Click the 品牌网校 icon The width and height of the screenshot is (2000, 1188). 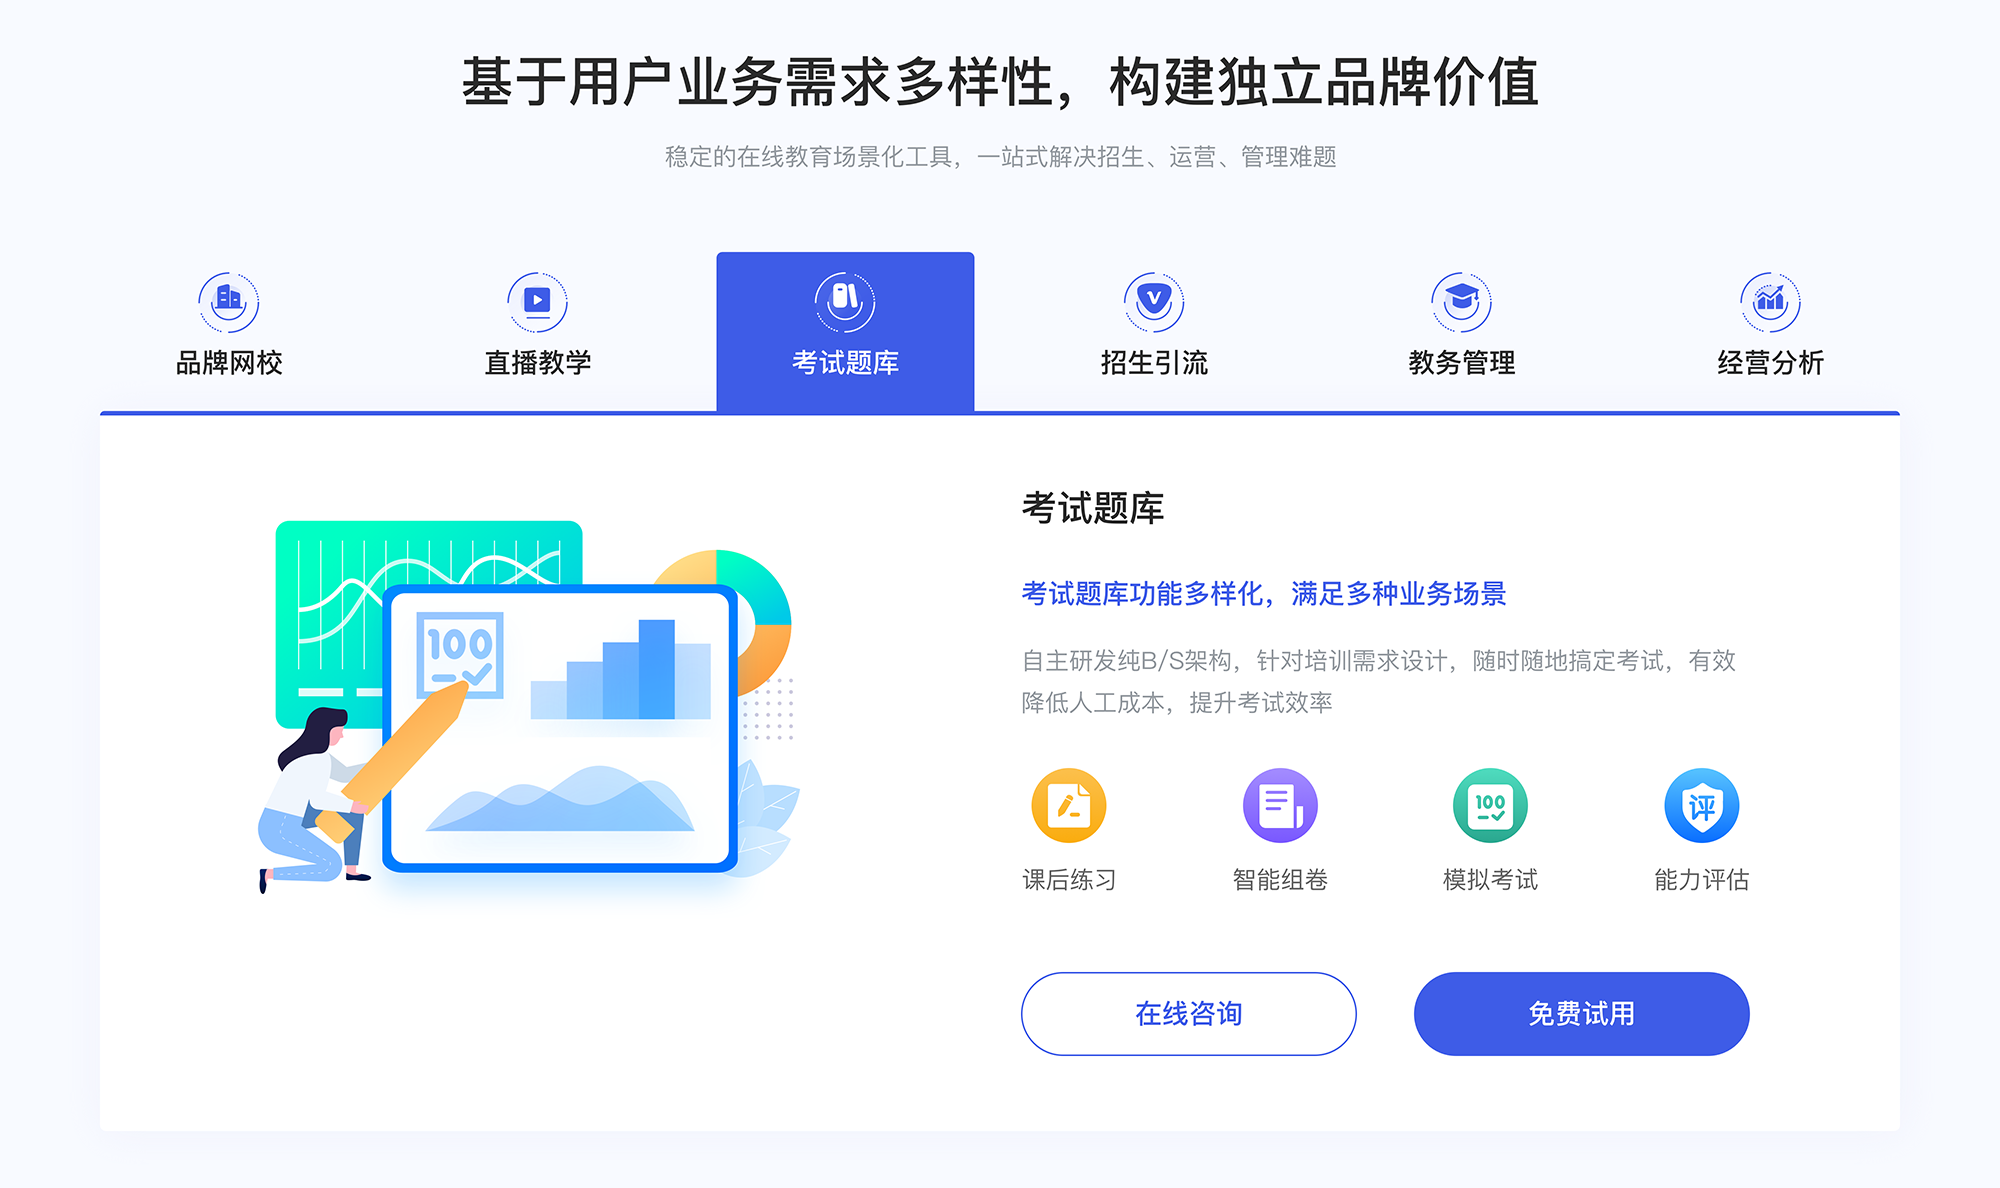click(x=226, y=297)
